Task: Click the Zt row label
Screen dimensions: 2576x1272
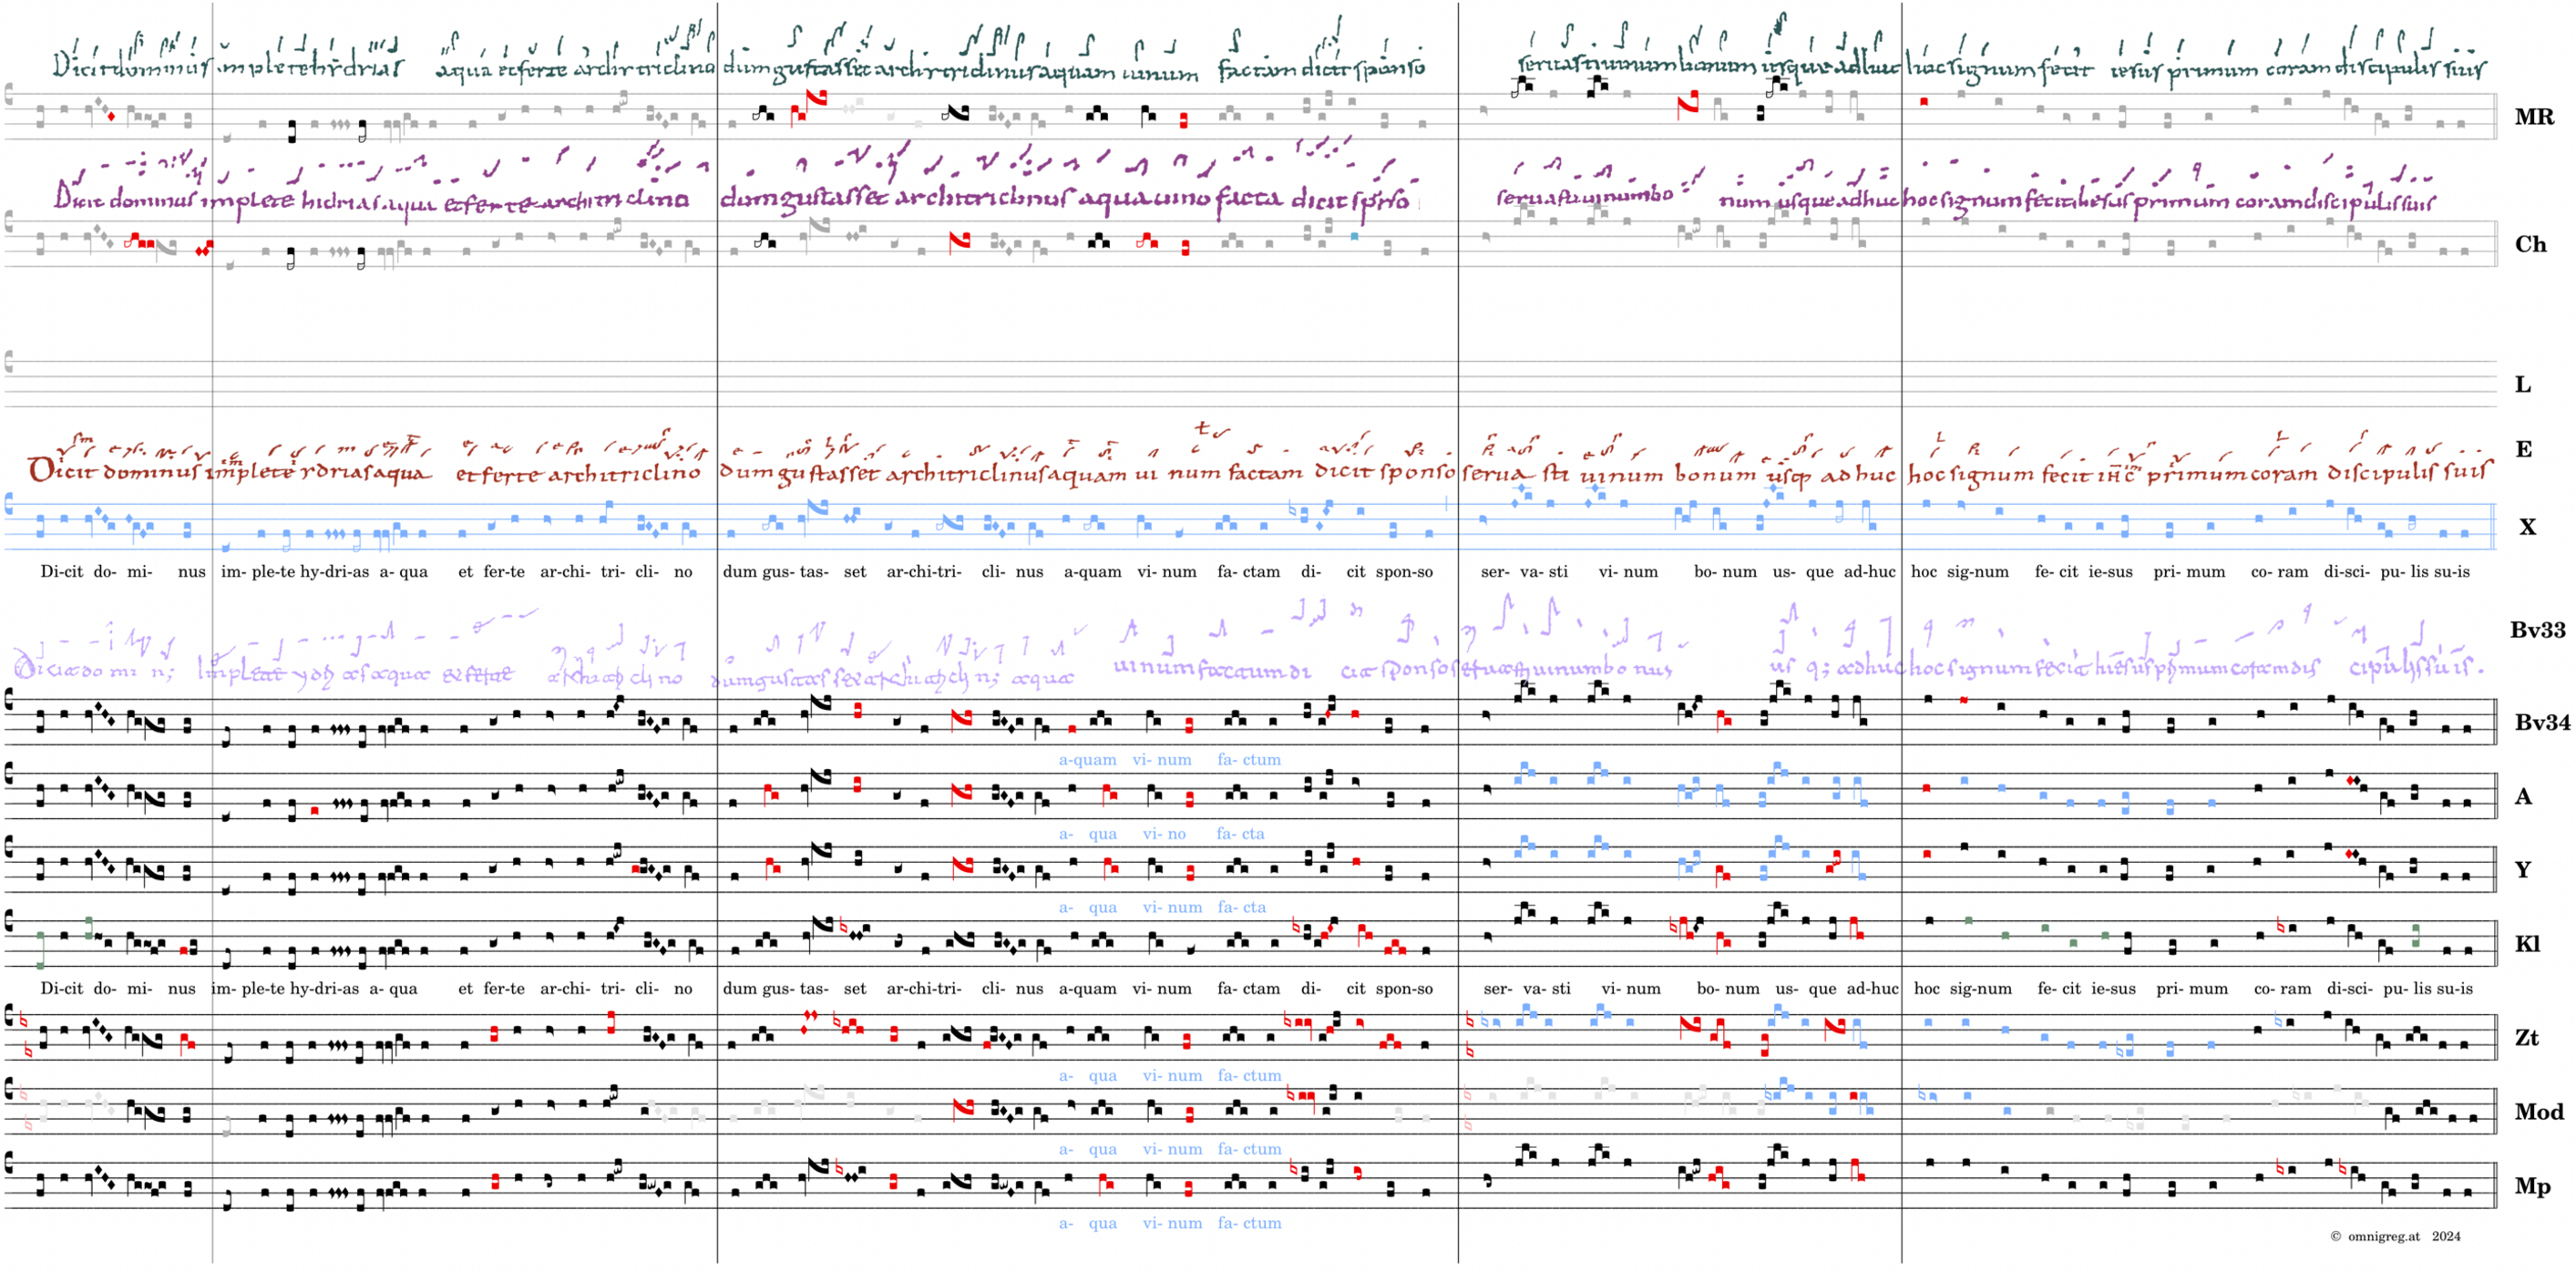Action: 2527,1038
